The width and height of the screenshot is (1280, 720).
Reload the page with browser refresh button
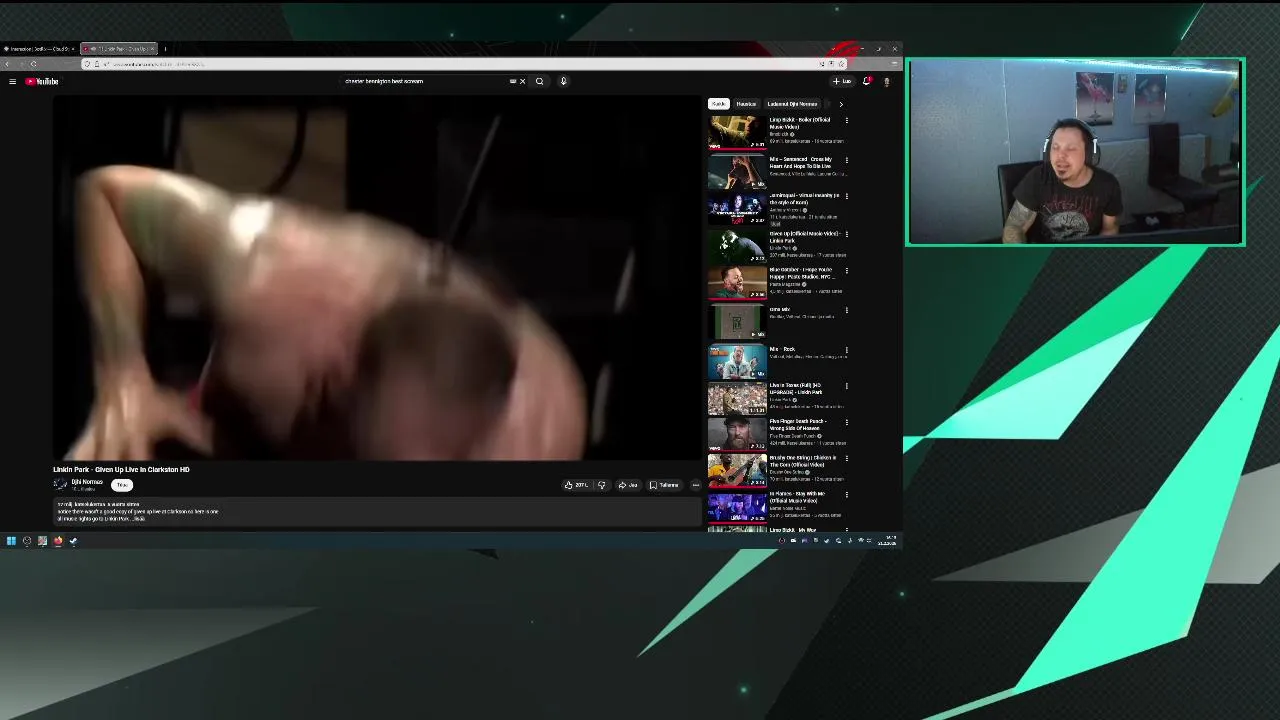33,64
